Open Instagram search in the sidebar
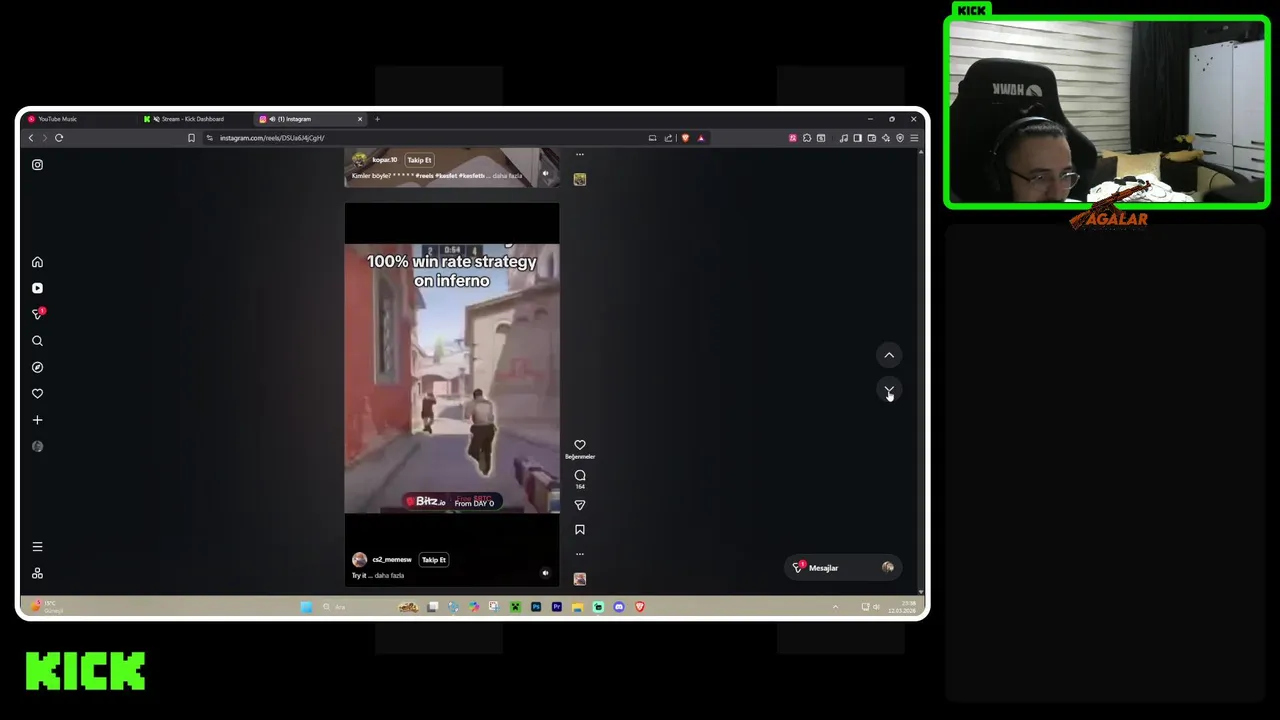This screenshot has width=1280, height=720. click(37, 341)
